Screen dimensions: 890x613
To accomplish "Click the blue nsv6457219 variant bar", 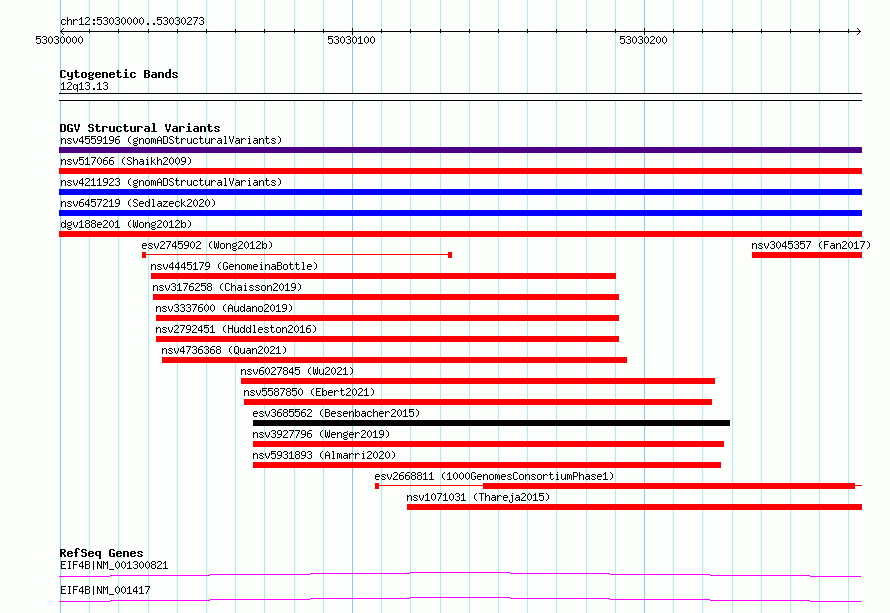I will coord(460,213).
